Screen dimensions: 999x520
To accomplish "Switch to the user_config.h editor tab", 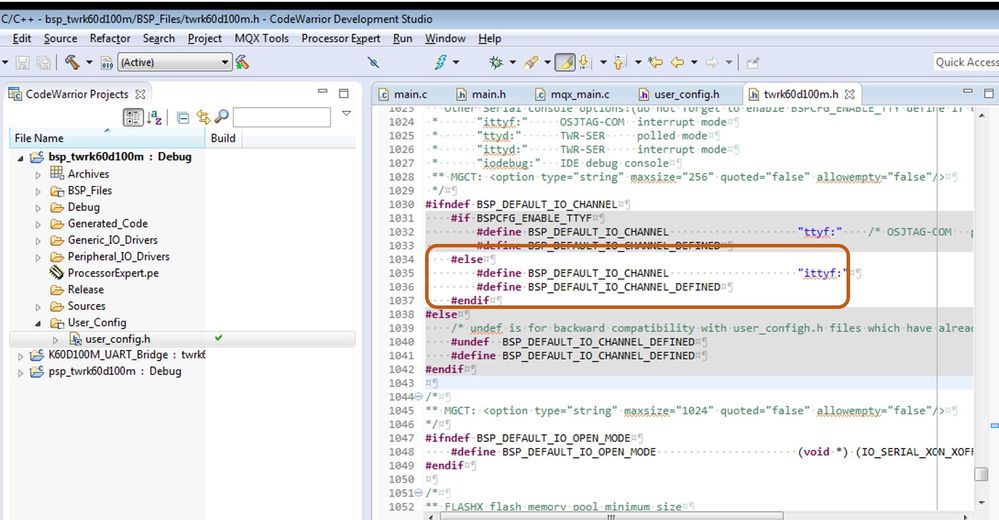I will click(x=679, y=94).
